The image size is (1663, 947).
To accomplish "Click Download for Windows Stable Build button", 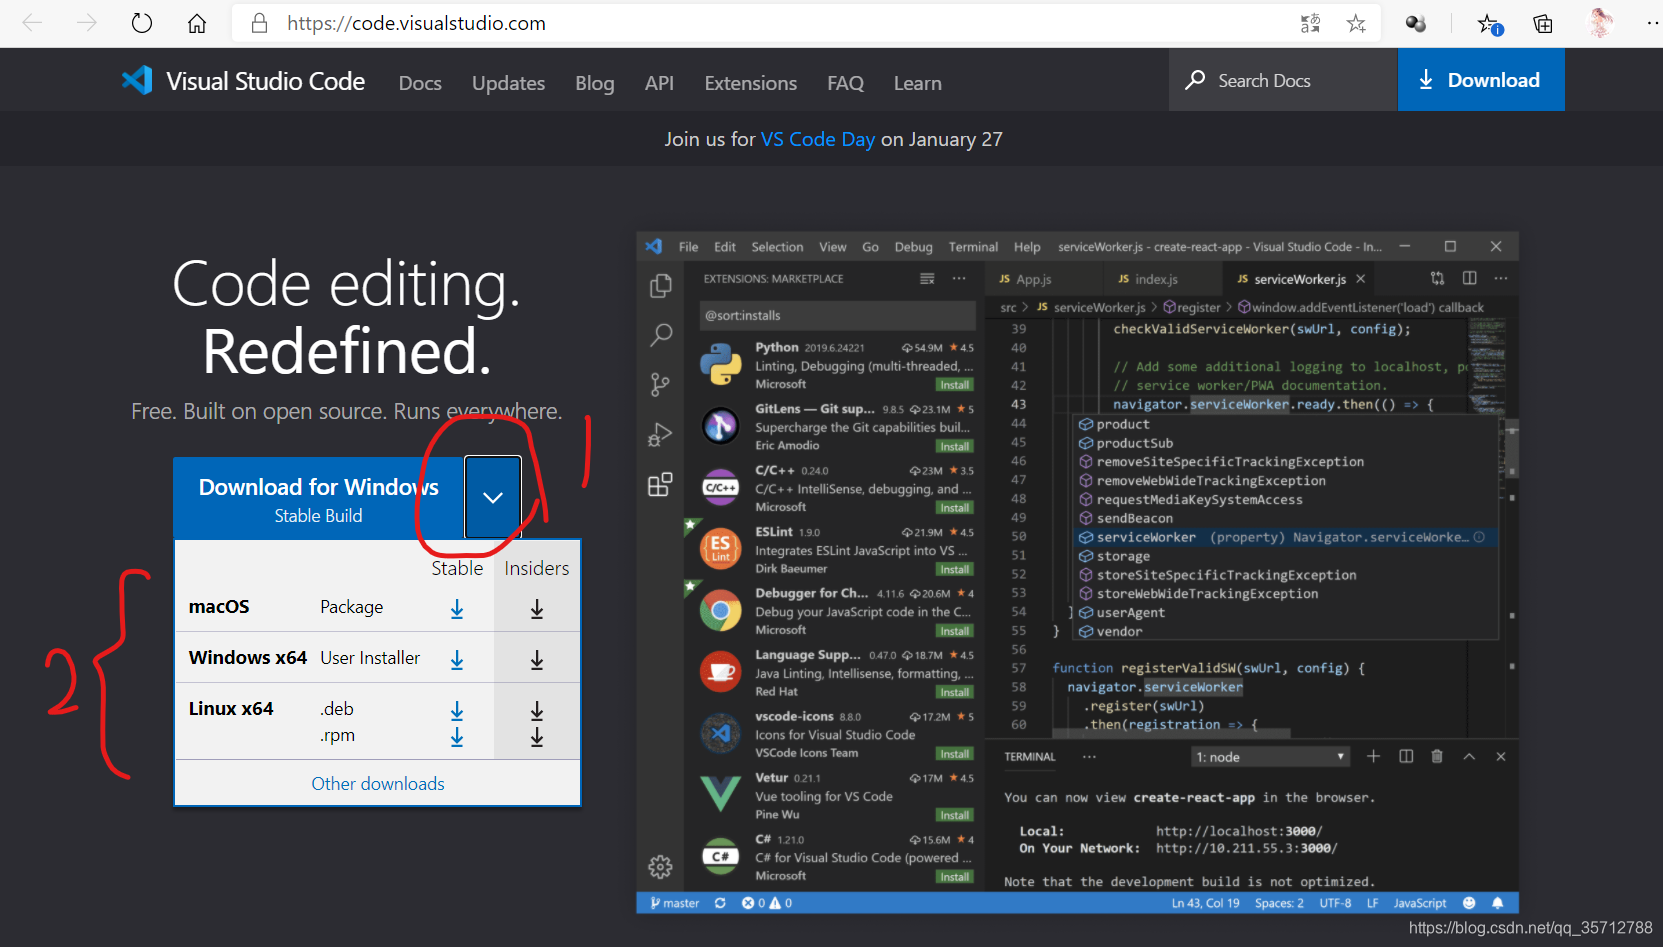I will click(x=319, y=498).
